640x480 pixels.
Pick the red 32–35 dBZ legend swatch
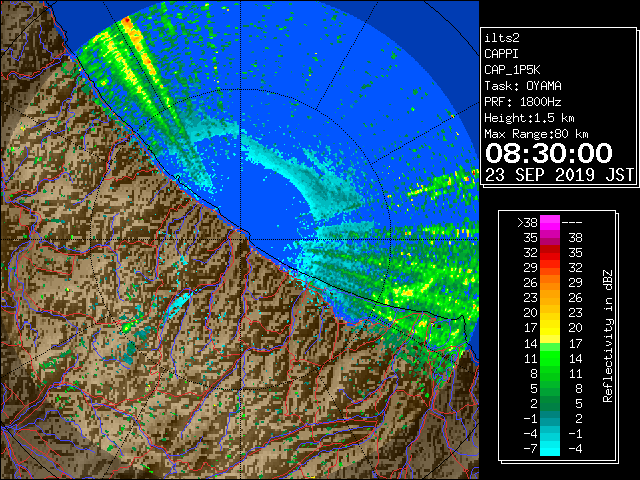[550, 253]
